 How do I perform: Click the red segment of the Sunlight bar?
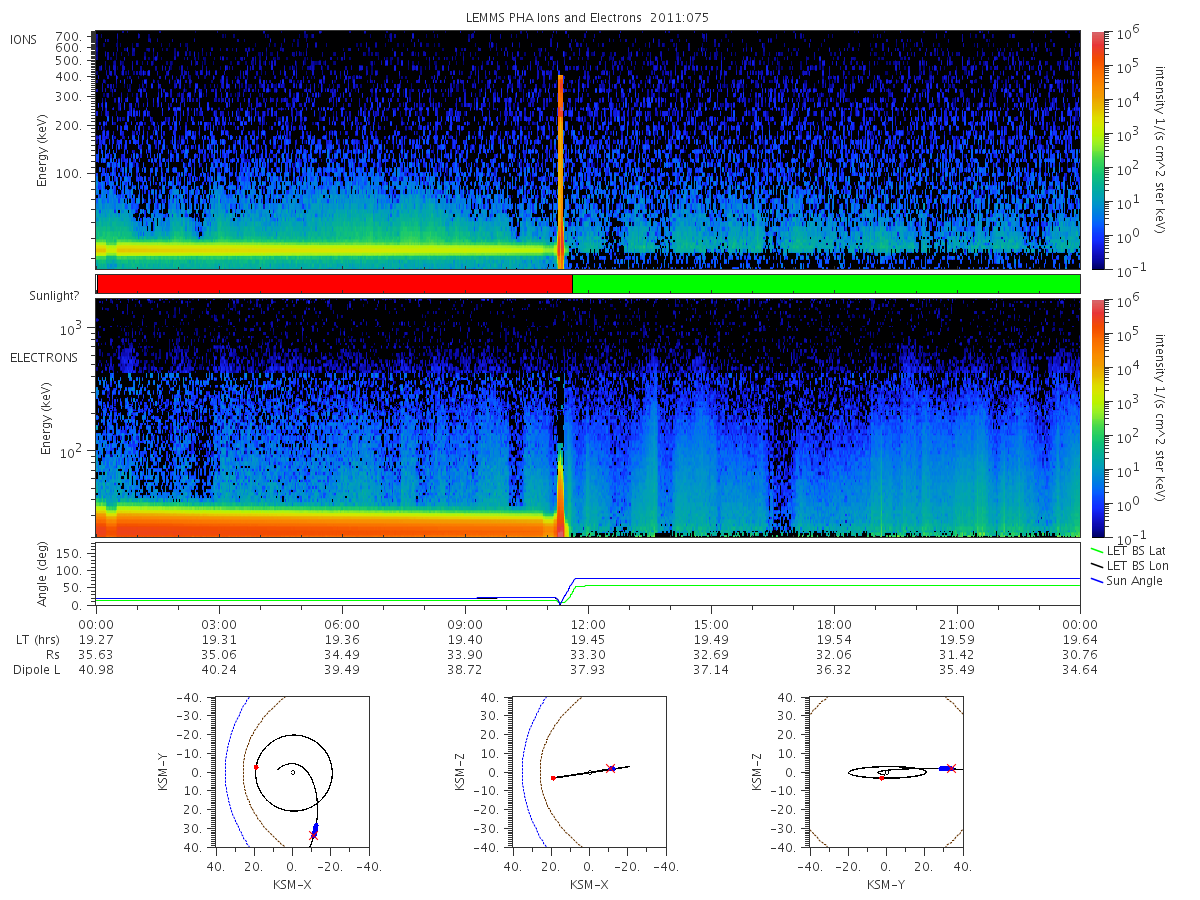(x=335, y=284)
